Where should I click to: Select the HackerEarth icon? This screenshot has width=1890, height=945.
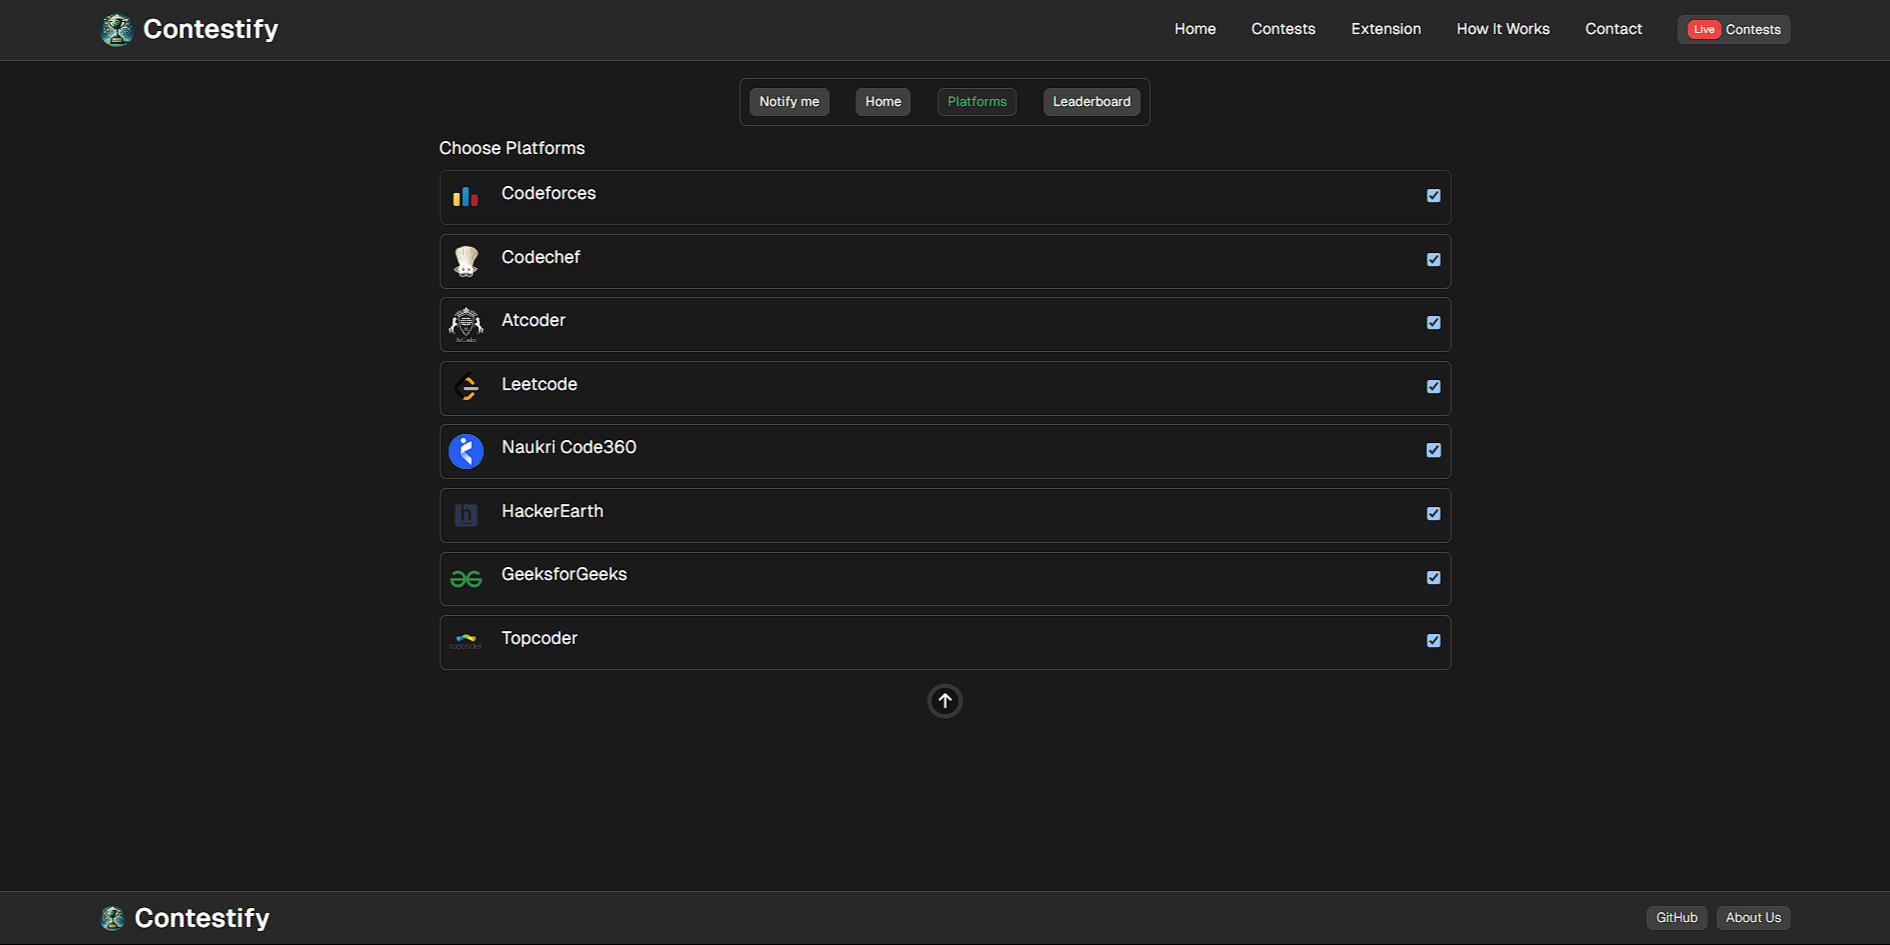pos(466,515)
